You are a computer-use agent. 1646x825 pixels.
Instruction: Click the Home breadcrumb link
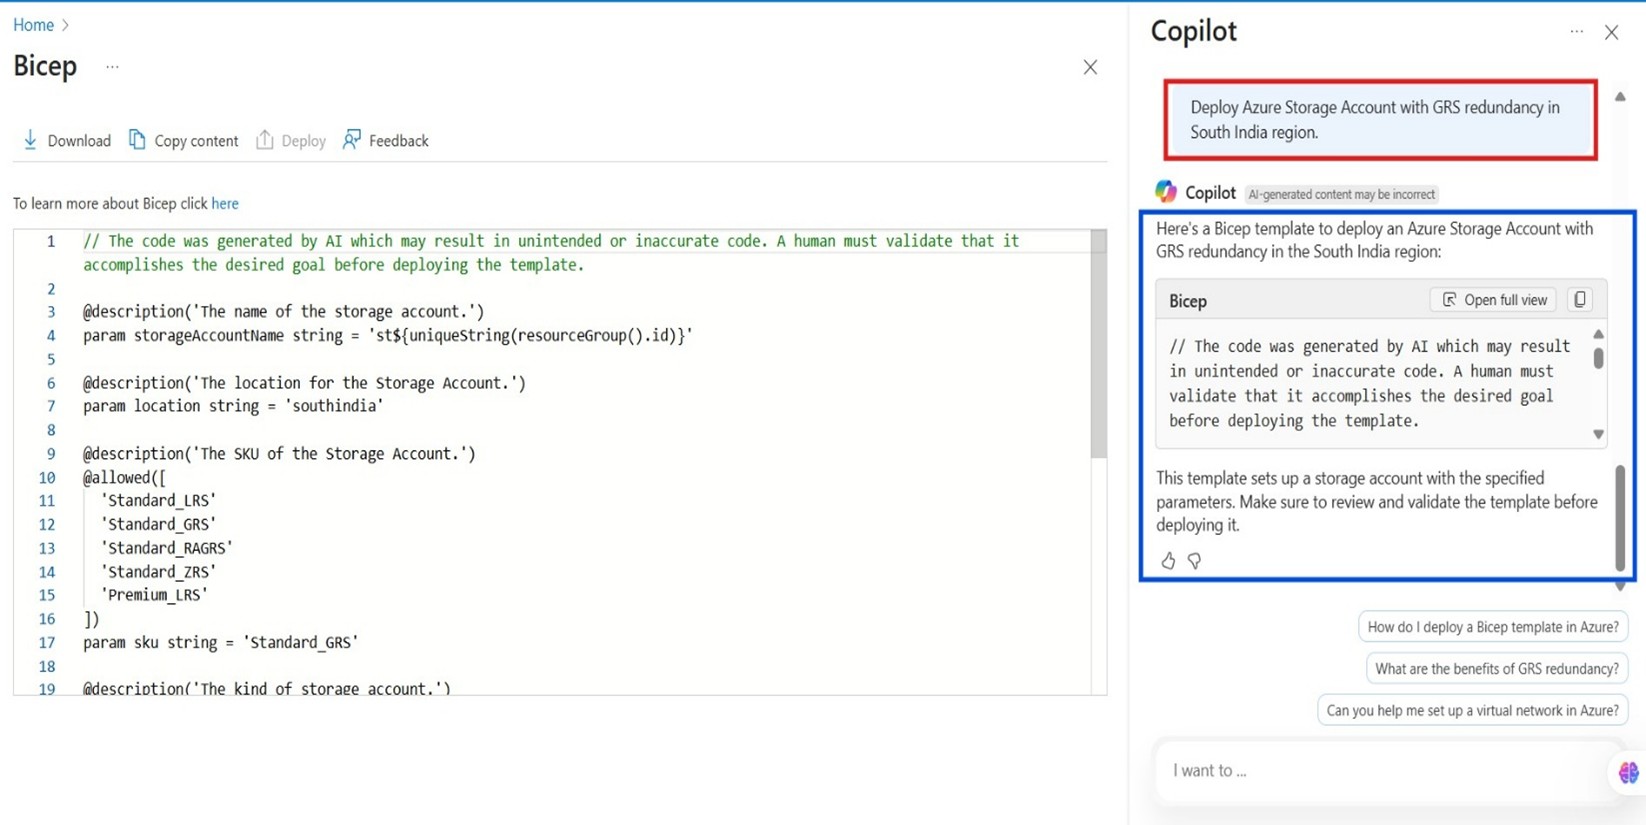(x=33, y=25)
